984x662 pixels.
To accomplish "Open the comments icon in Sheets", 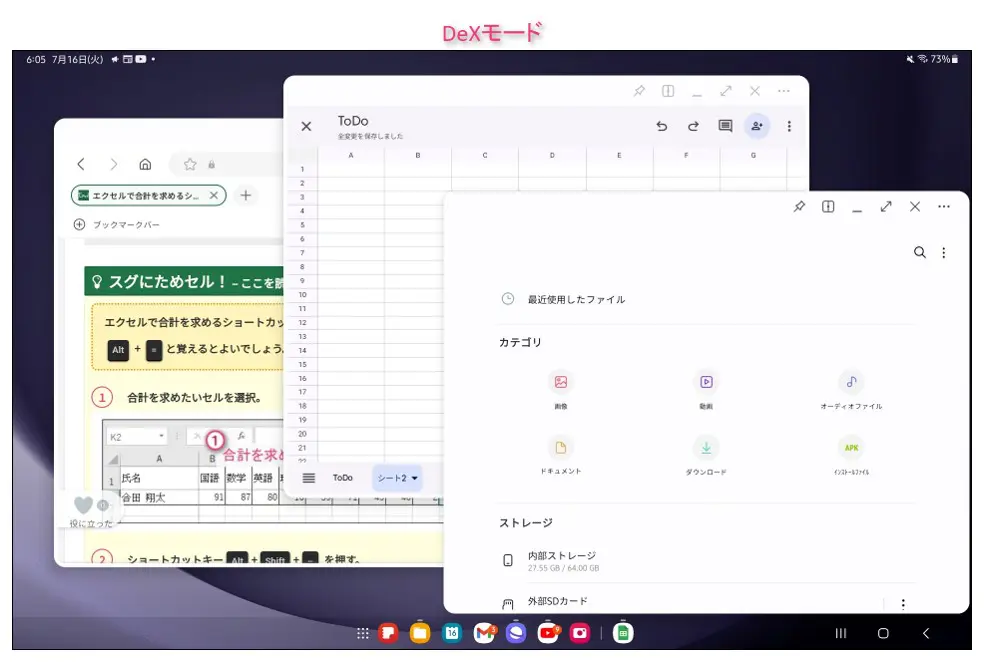I will [725, 127].
